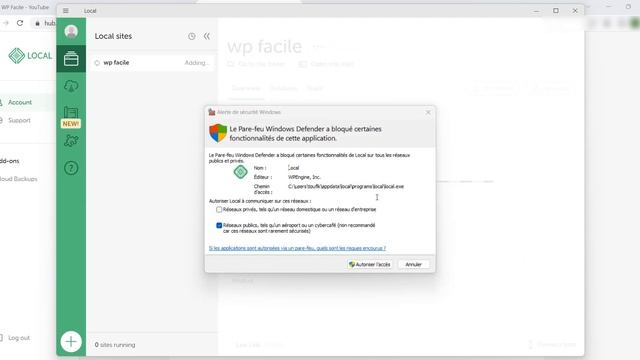This screenshot has width=640, height=360.
Task: Click Log out on the browser page
Action: [19, 338]
